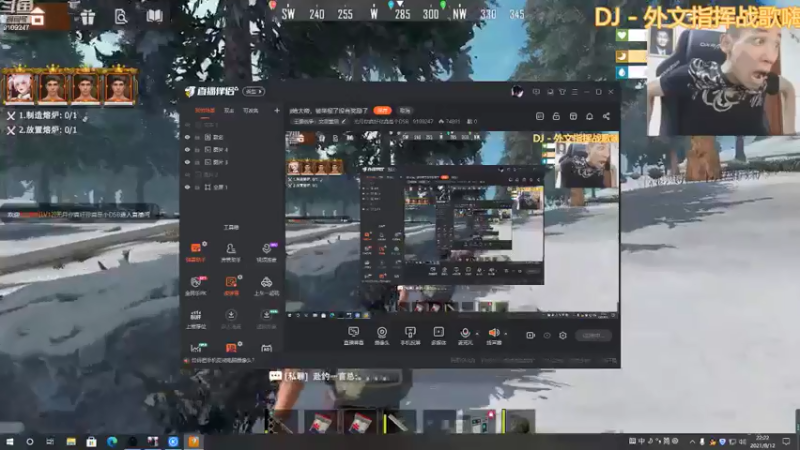Add a camera source in bottom bar

pyautogui.click(x=382, y=335)
